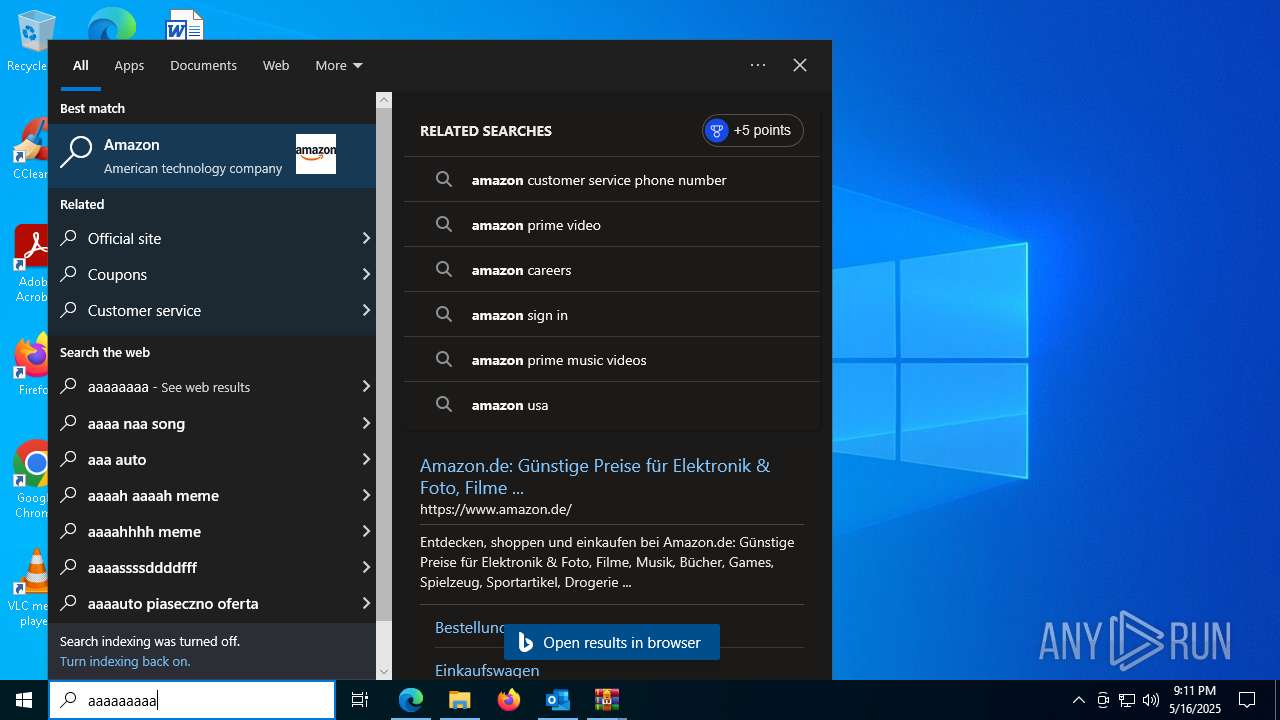Launch Firefox from the taskbar
The width and height of the screenshot is (1280, 720).
(x=509, y=700)
